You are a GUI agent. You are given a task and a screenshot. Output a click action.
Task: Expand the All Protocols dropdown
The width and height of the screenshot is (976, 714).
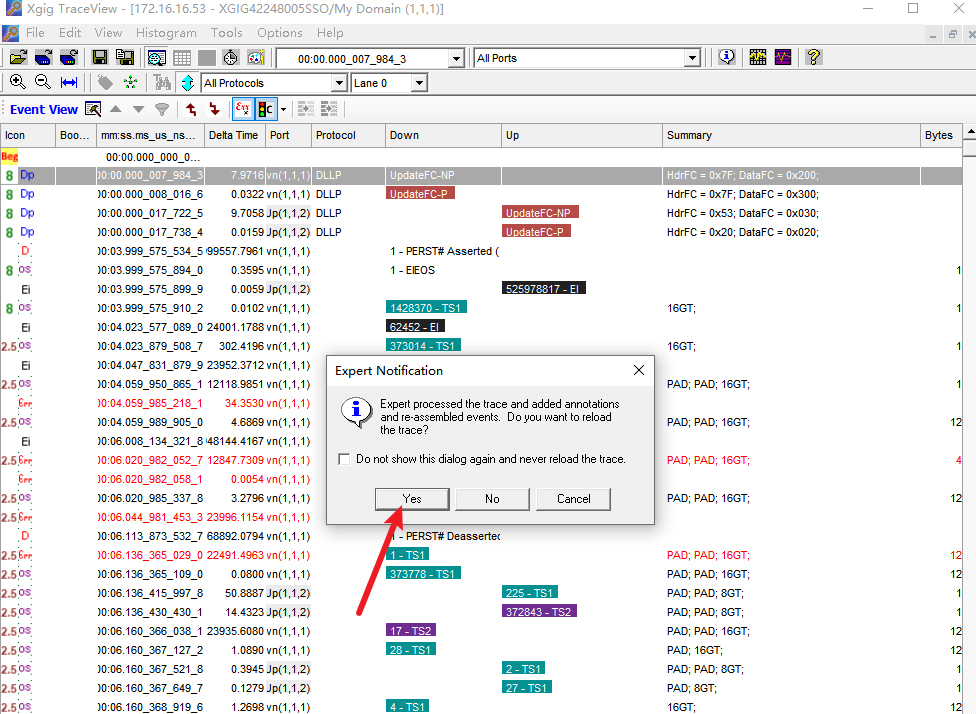[x=339, y=83]
